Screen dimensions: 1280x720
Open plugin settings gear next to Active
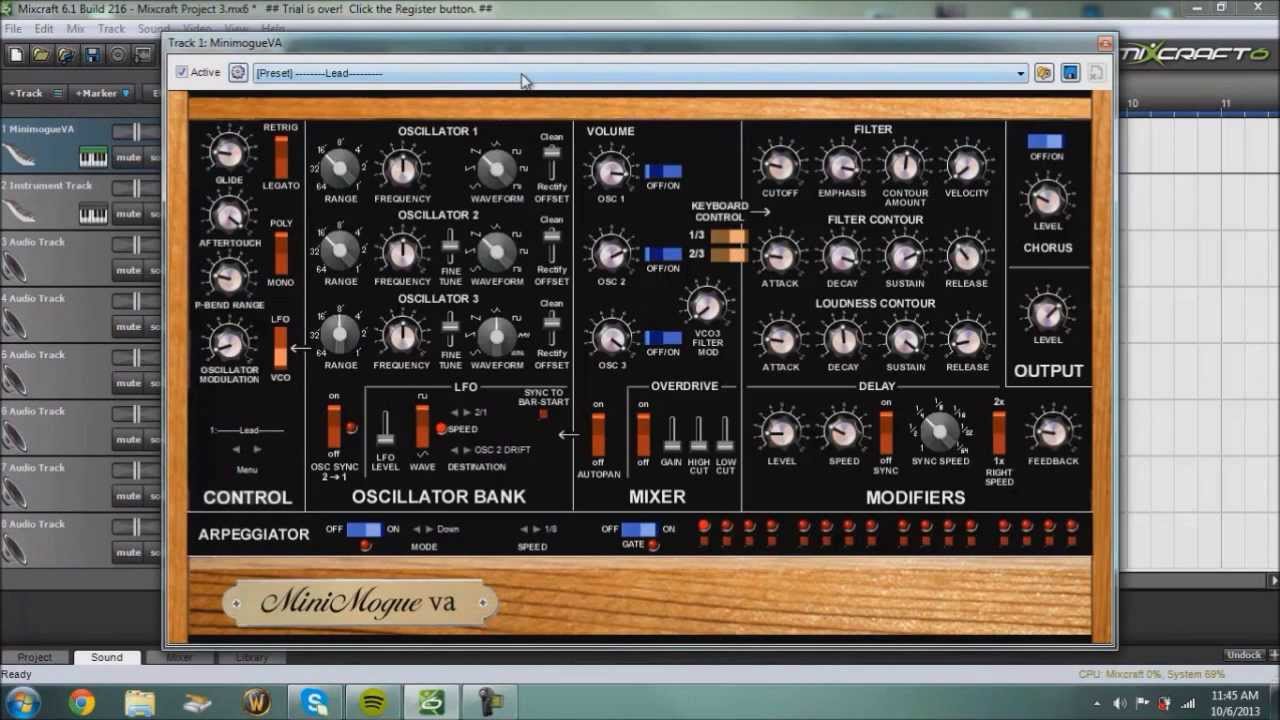pos(238,72)
